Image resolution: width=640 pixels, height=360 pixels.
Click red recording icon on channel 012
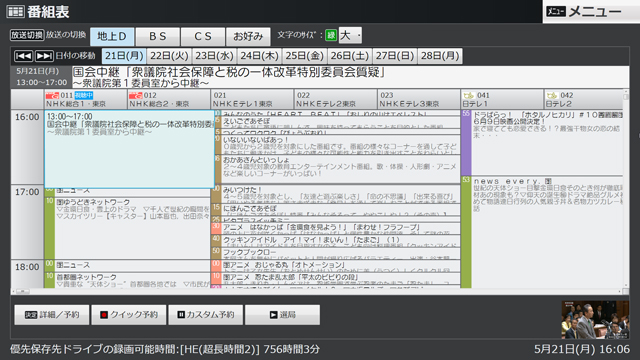(x=136, y=96)
